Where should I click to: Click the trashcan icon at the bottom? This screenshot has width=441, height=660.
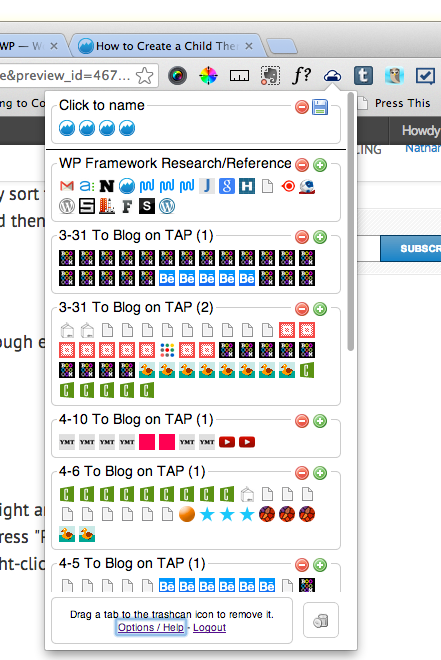(321, 620)
